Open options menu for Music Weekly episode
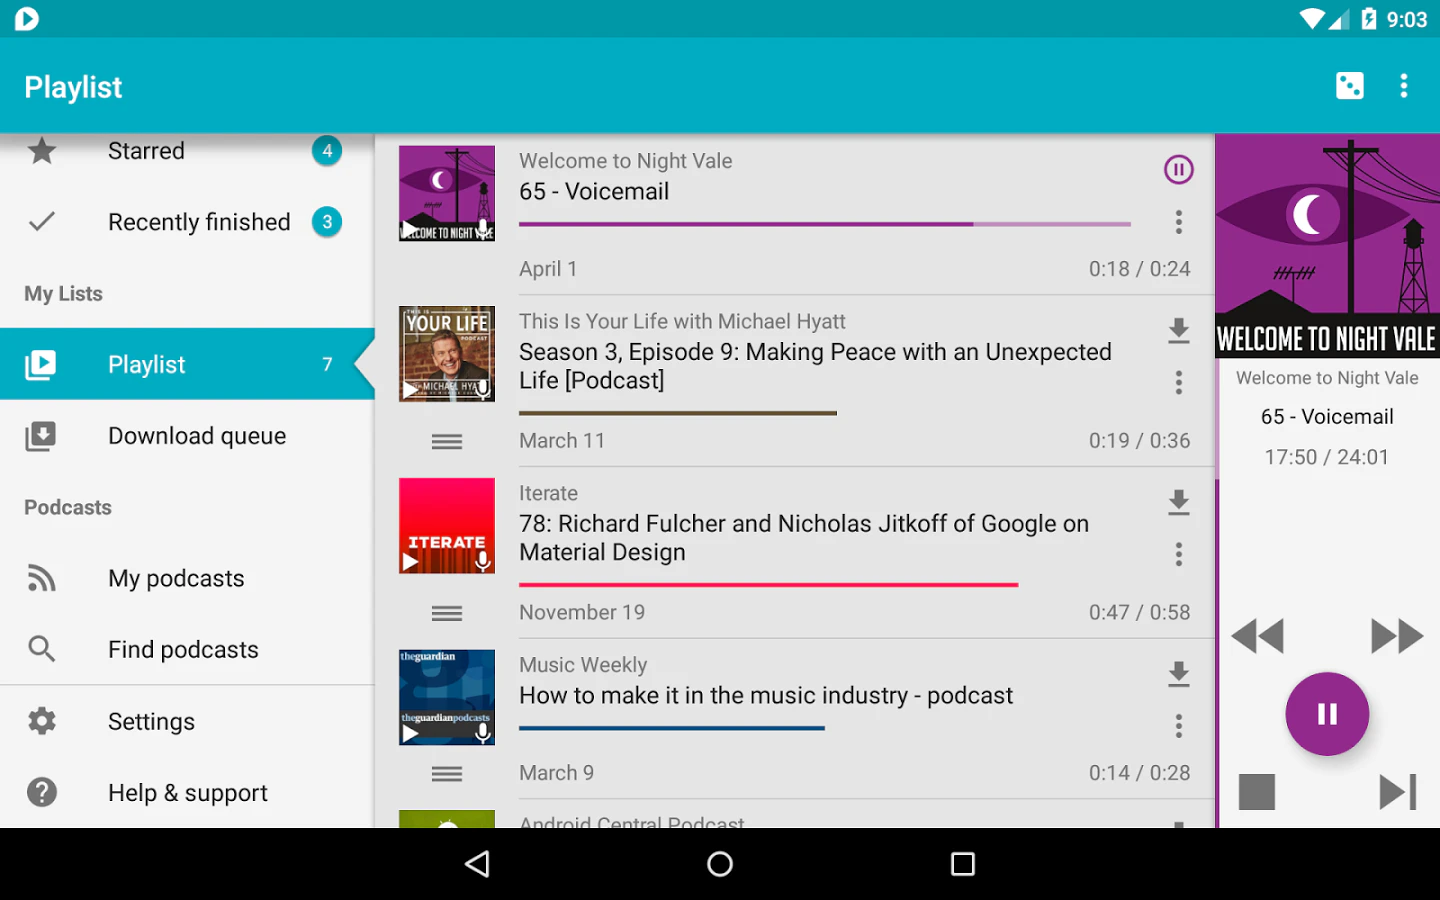1440x900 pixels. pyautogui.click(x=1179, y=726)
